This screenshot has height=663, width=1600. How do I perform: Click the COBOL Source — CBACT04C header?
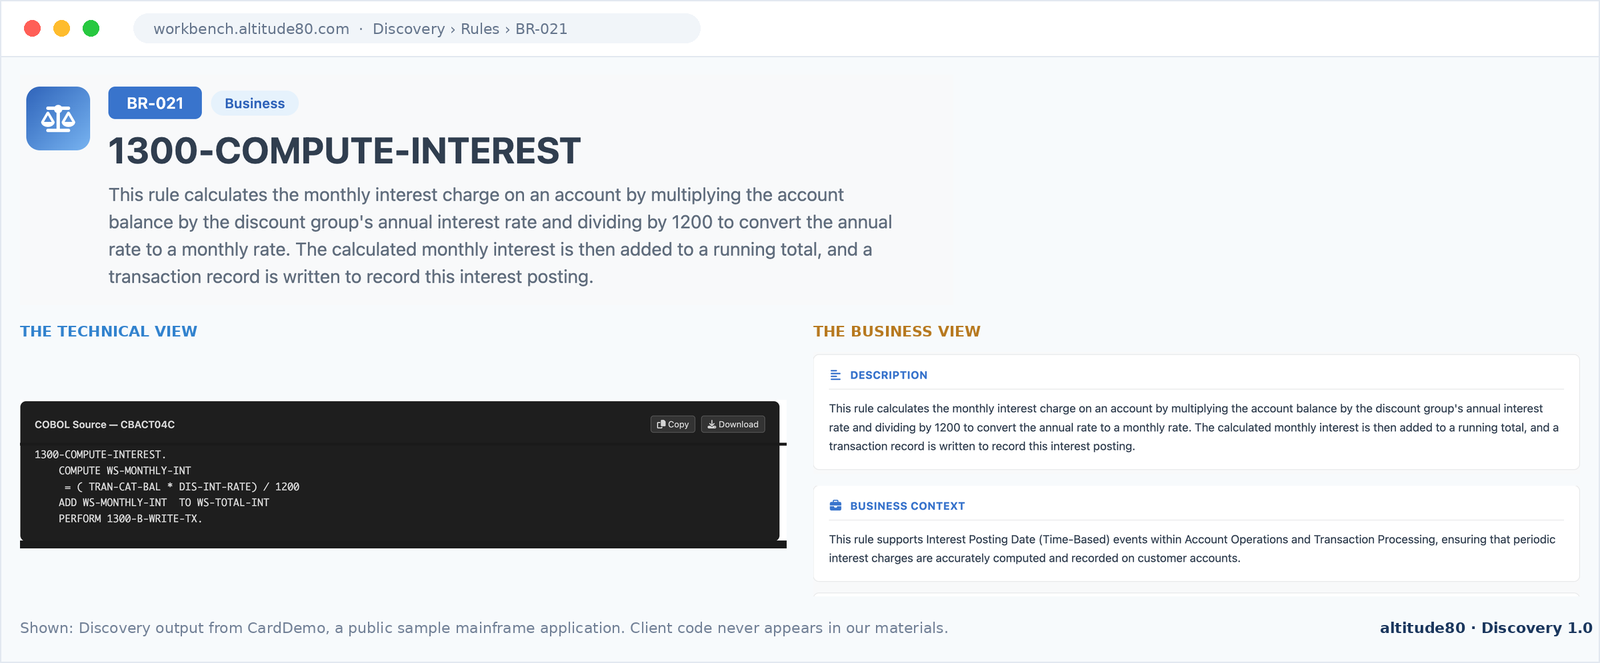(105, 424)
